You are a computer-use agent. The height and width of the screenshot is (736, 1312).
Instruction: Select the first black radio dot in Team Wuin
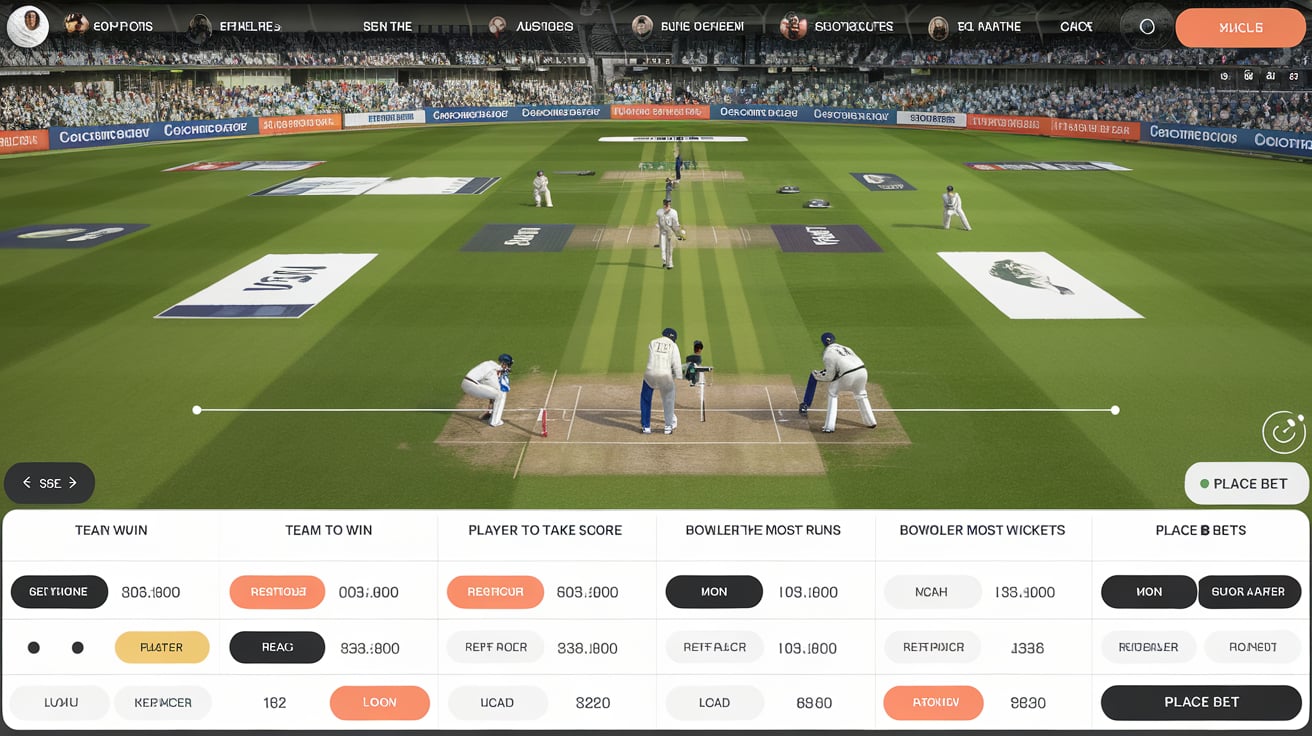pyautogui.click(x=34, y=648)
